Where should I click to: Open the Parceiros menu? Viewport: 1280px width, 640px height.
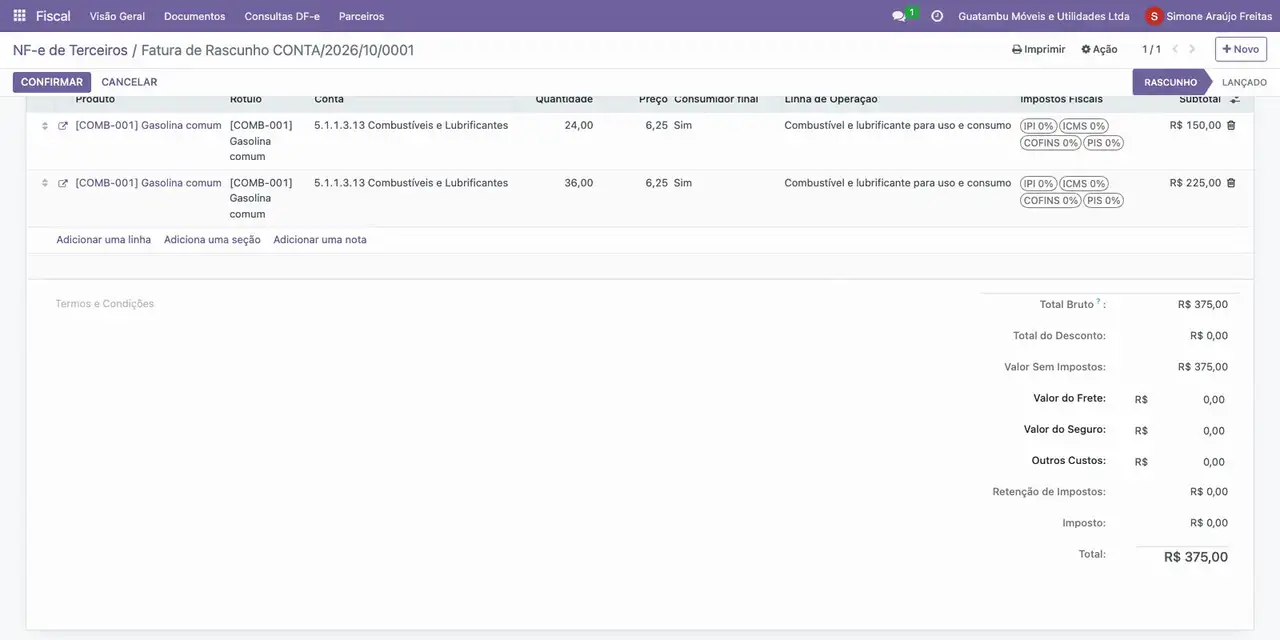[361, 16]
